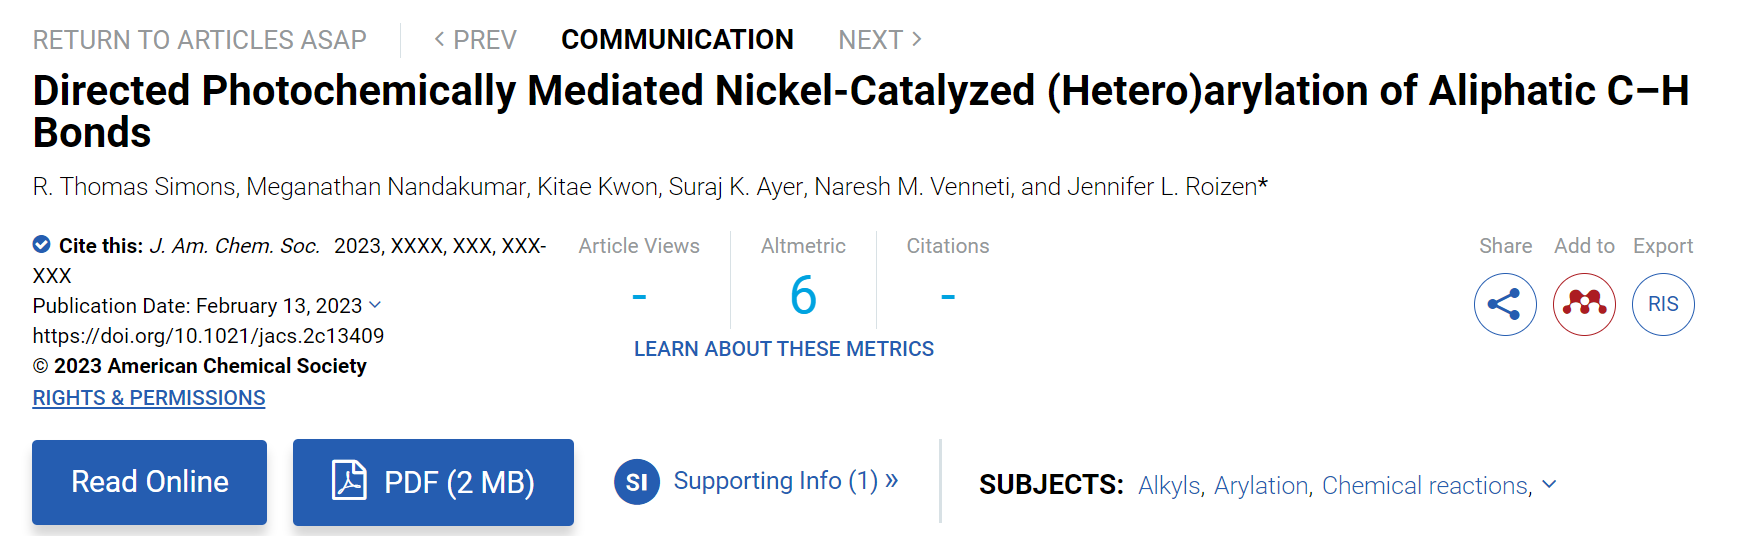Click the NEXT right chevron arrow
This screenshot has width=1744, height=536.
tap(917, 39)
